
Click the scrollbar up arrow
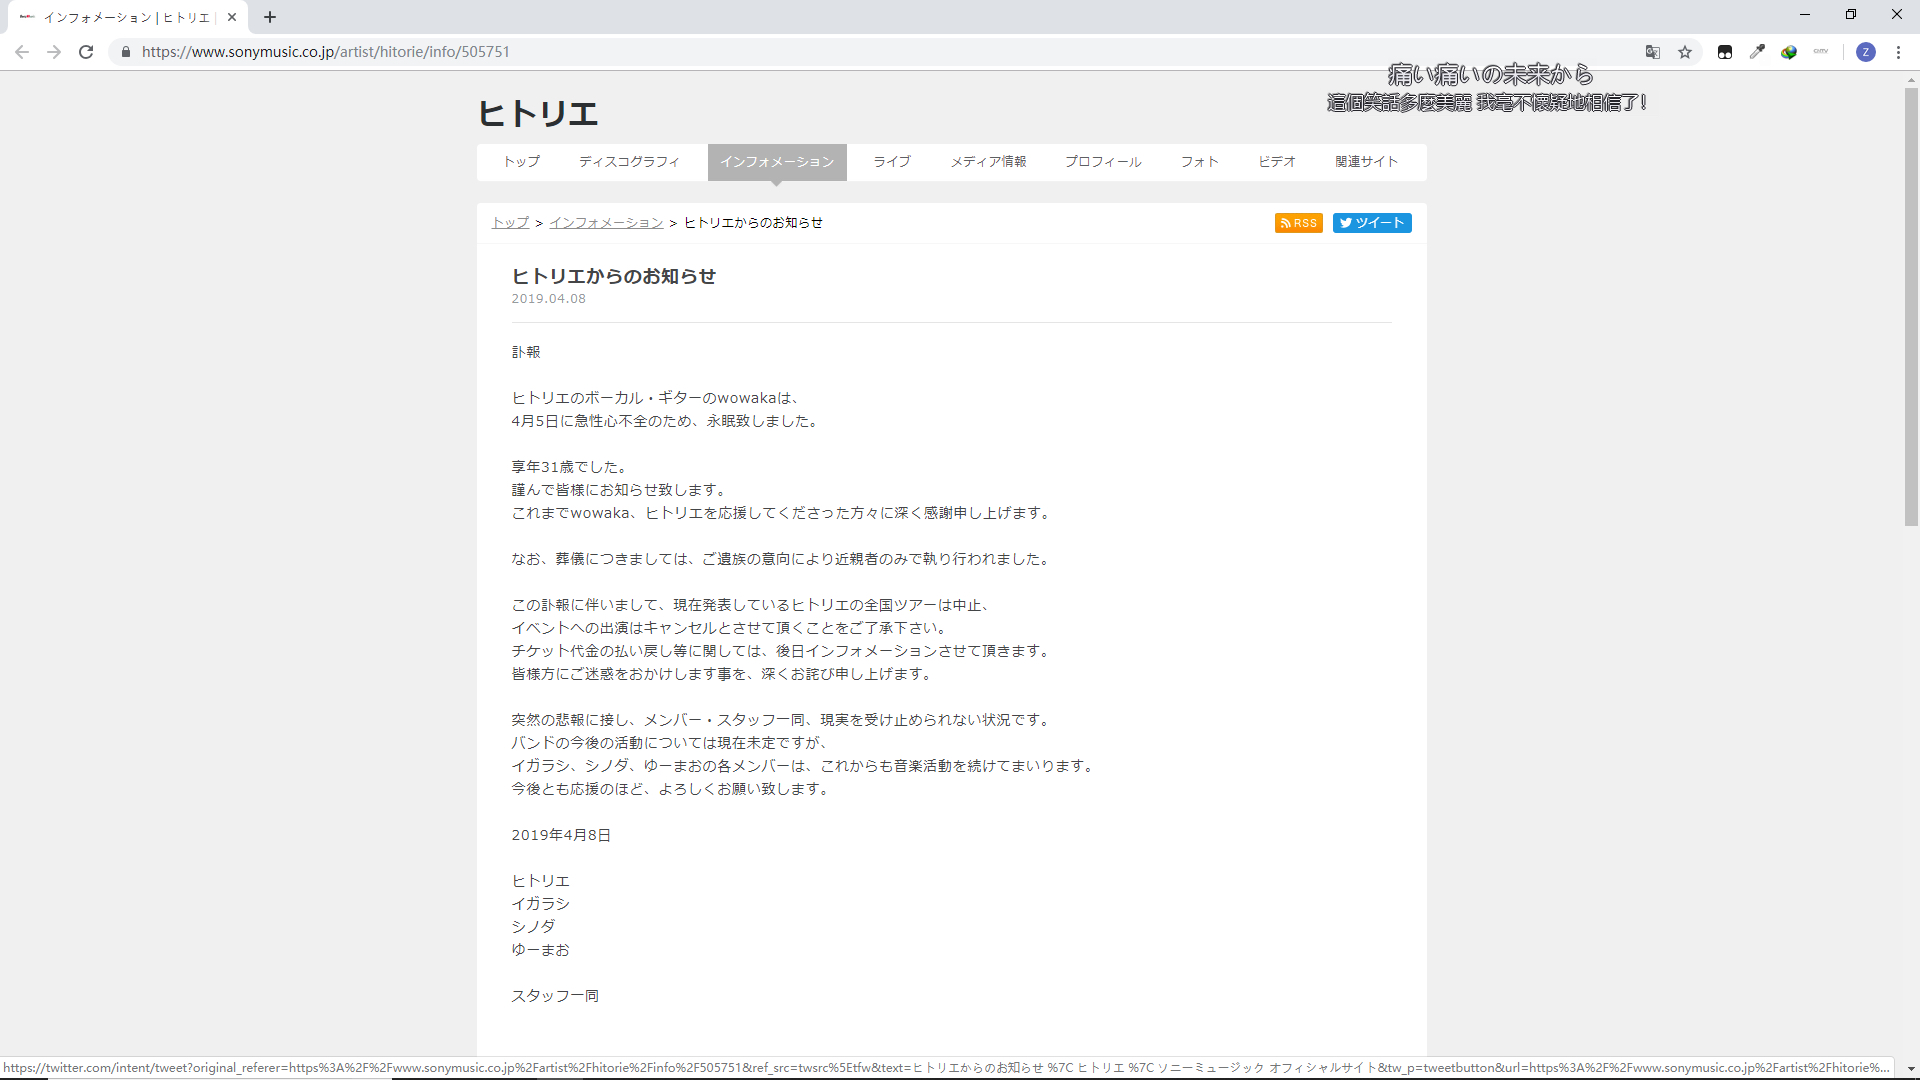1911,79
